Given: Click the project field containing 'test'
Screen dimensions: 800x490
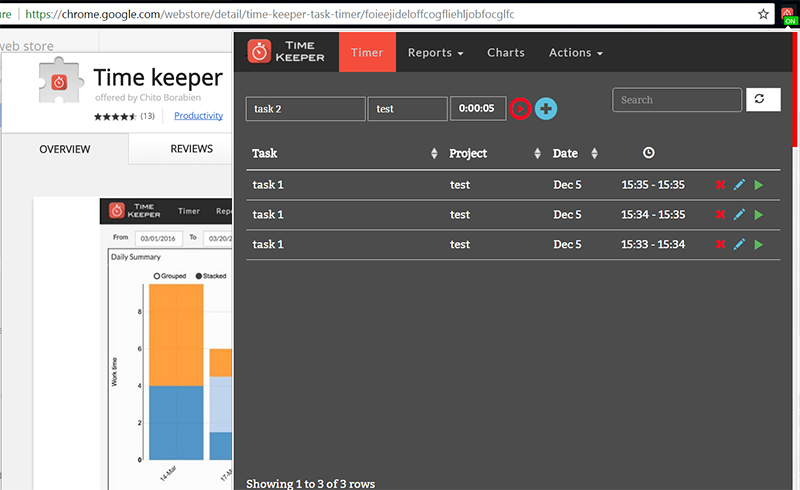Looking at the screenshot, I should [408, 109].
